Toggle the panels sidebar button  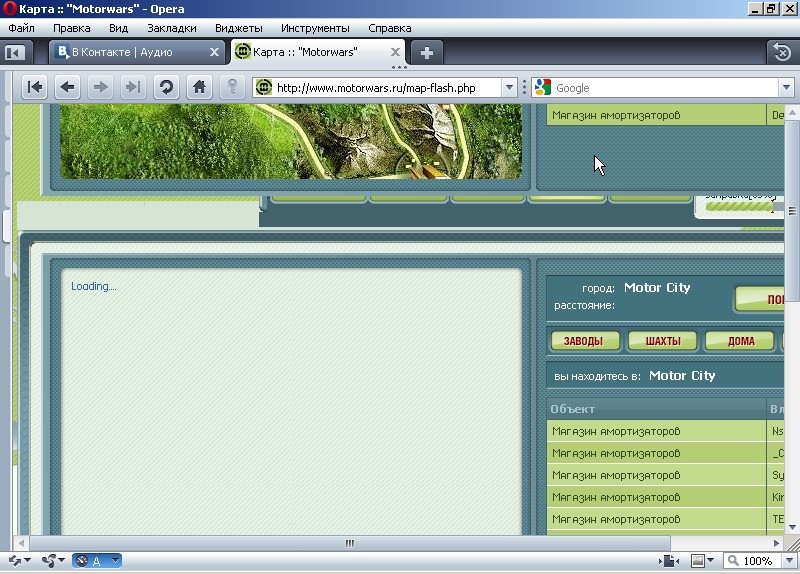(15, 52)
